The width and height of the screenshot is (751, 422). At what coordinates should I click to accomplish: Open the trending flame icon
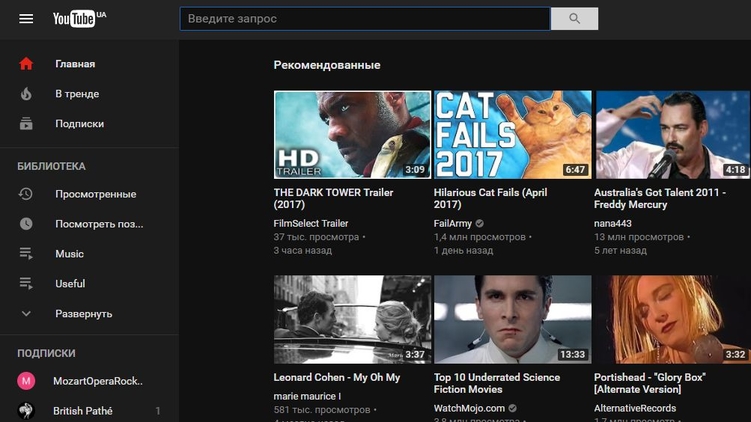26,94
